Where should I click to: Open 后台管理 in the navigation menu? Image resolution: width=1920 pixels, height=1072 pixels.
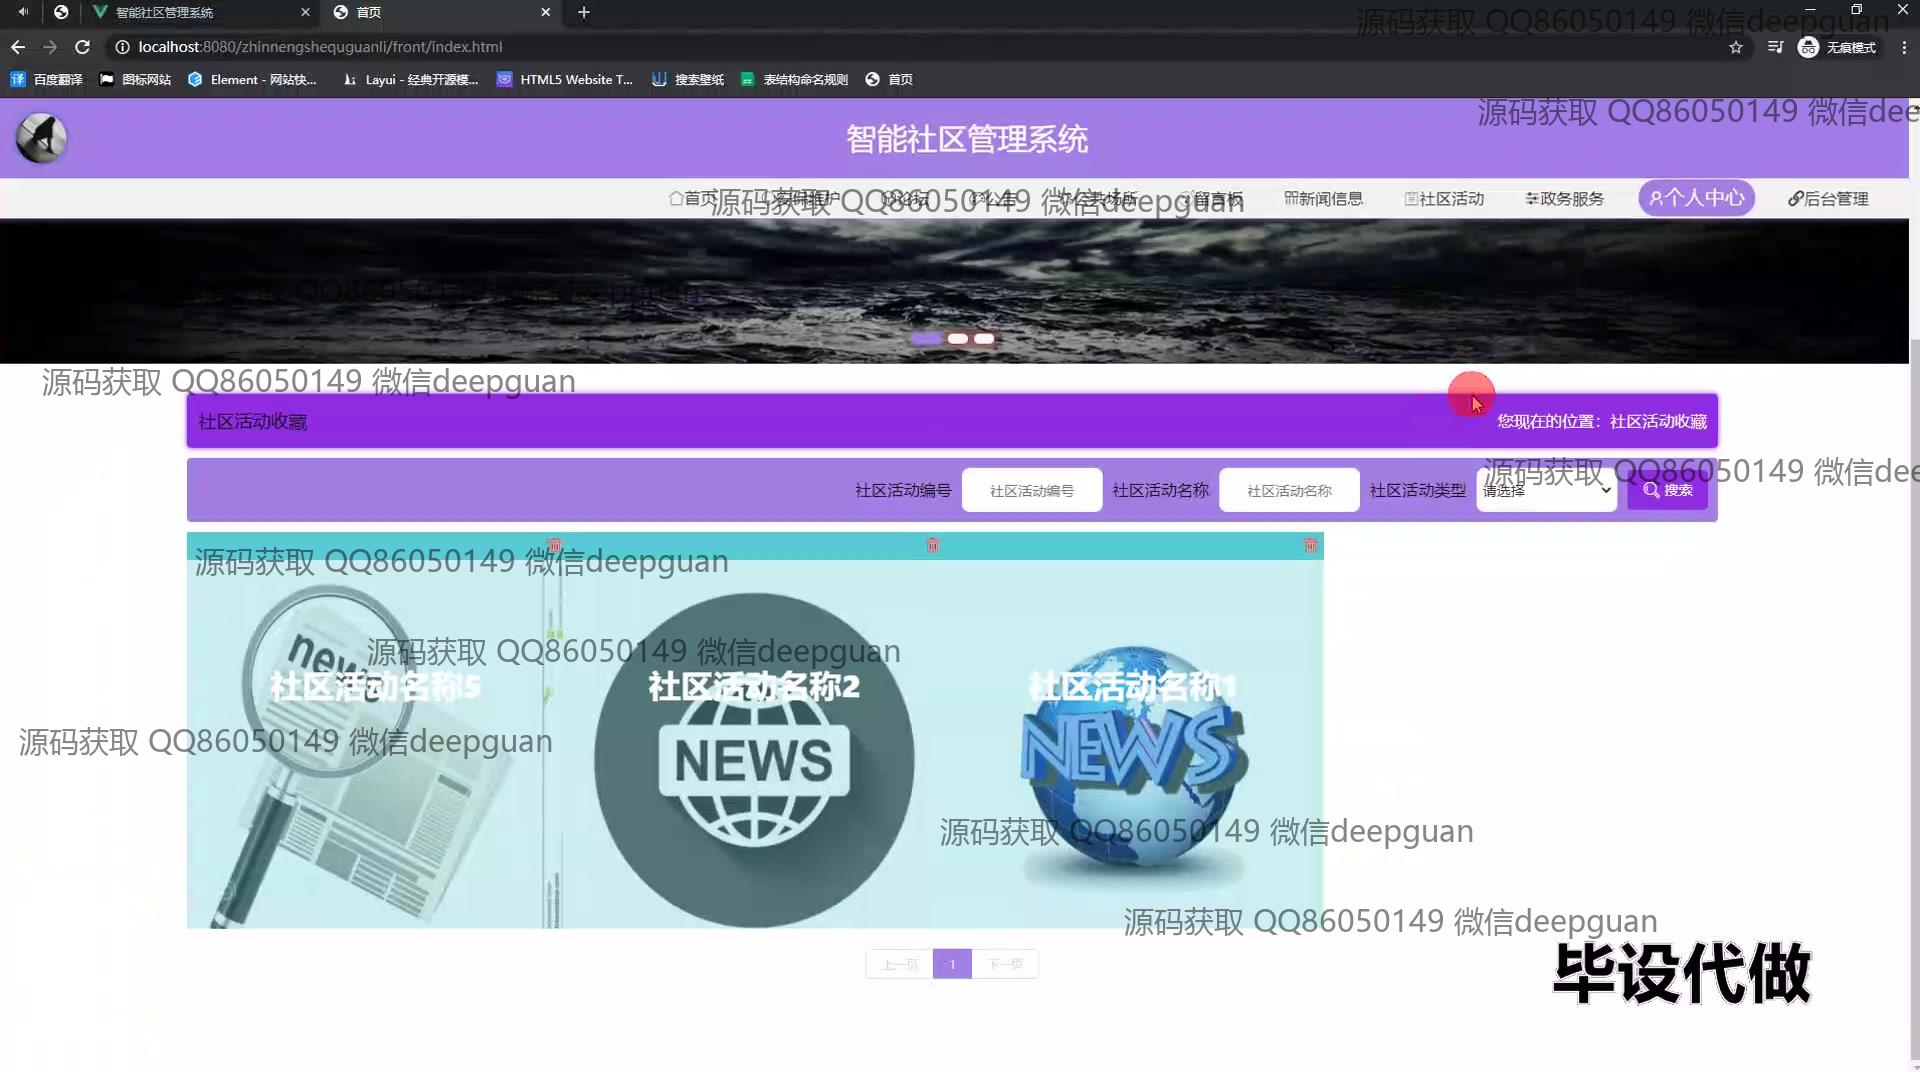pos(1828,198)
